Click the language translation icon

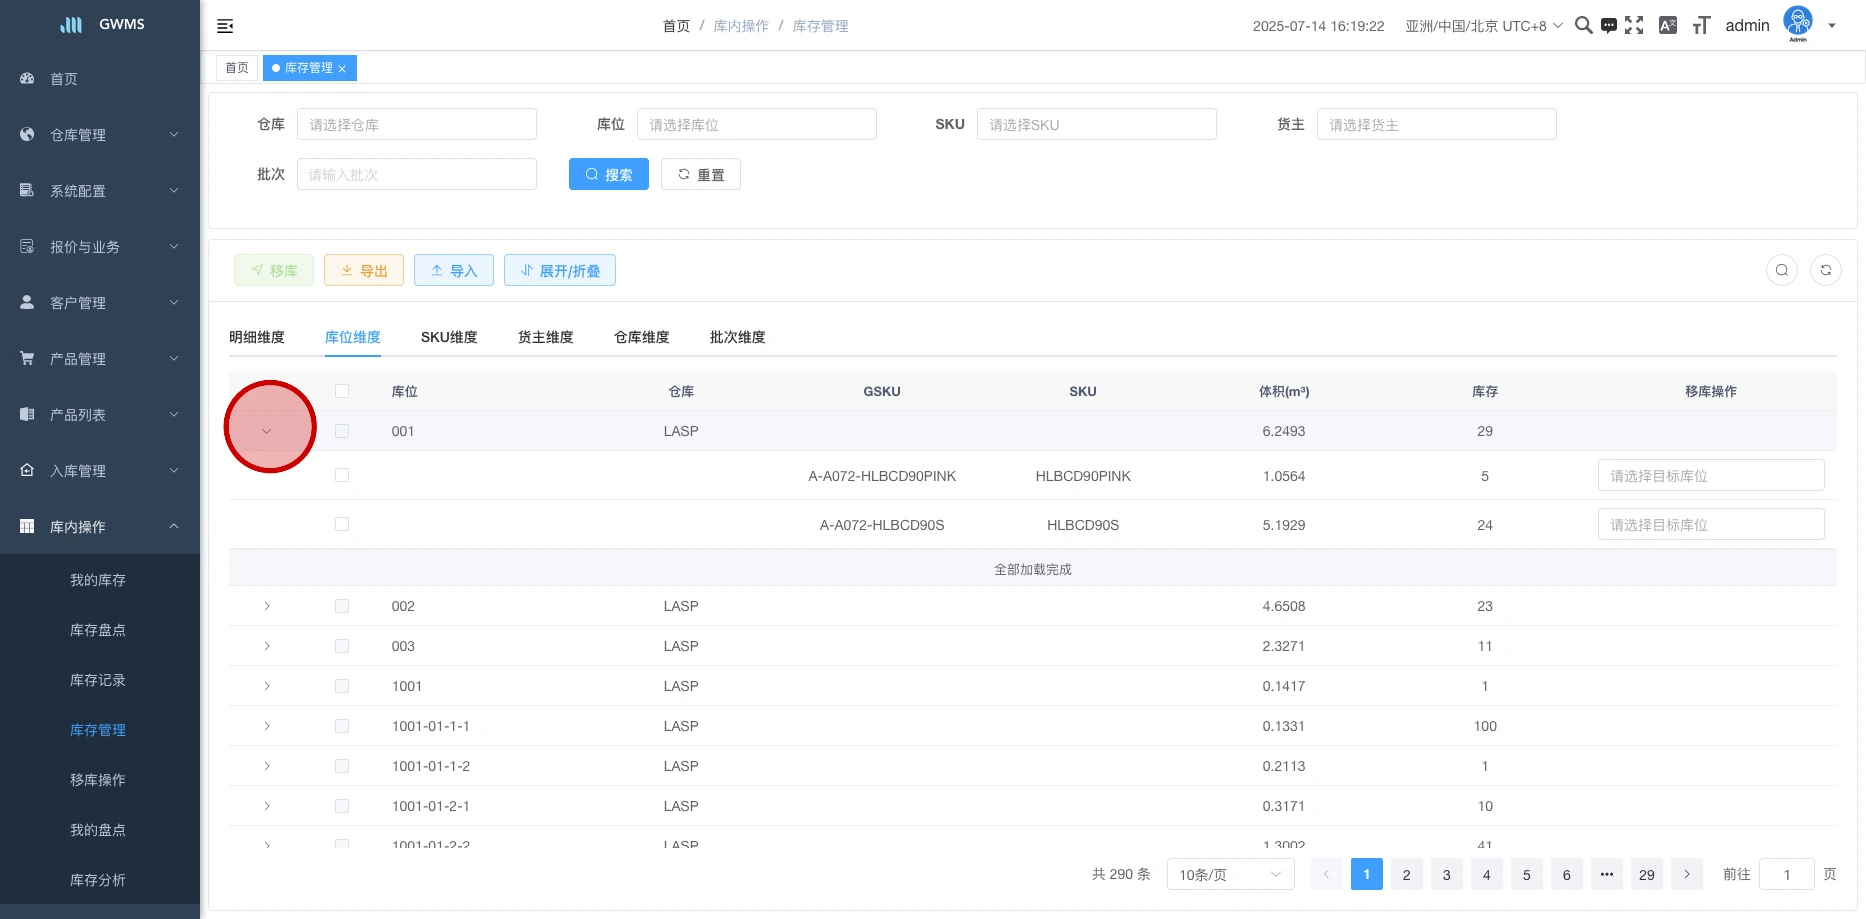coord(1667,26)
